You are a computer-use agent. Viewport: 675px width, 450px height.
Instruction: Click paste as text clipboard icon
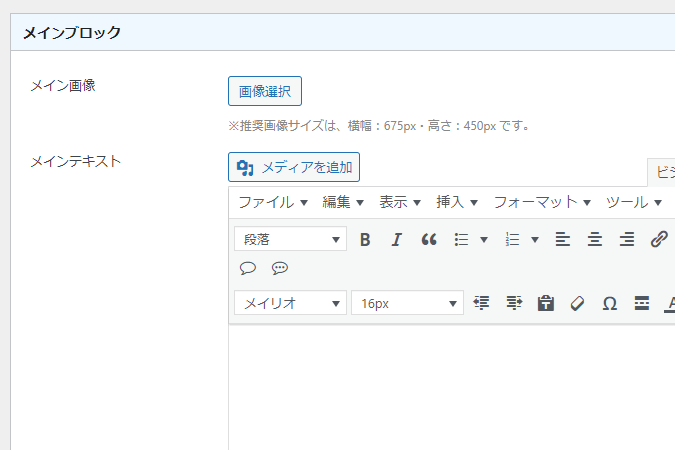545,303
